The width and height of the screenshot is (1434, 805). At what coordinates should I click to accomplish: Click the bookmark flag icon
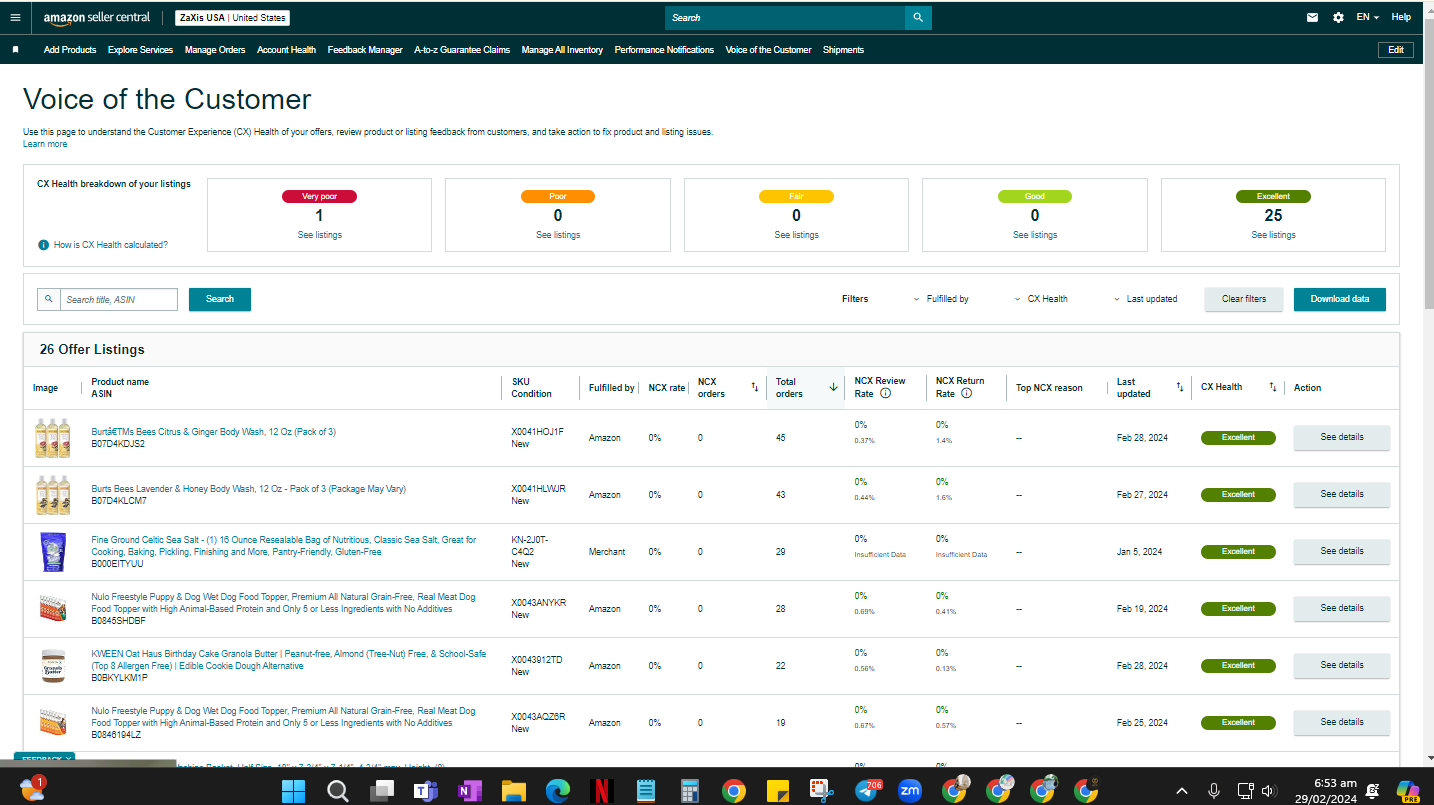tap(15, 49)
